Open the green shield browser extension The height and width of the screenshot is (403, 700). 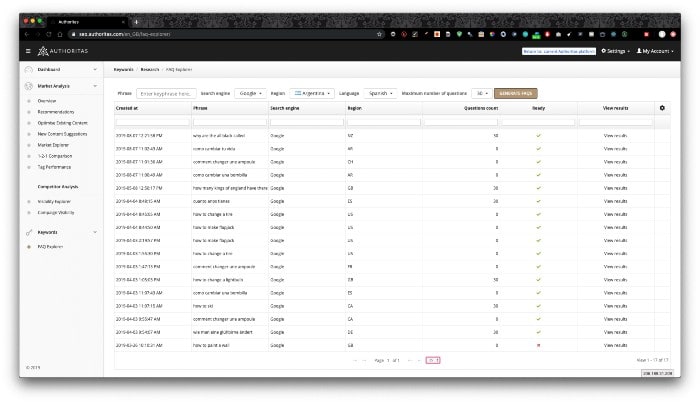pos(459,34)
